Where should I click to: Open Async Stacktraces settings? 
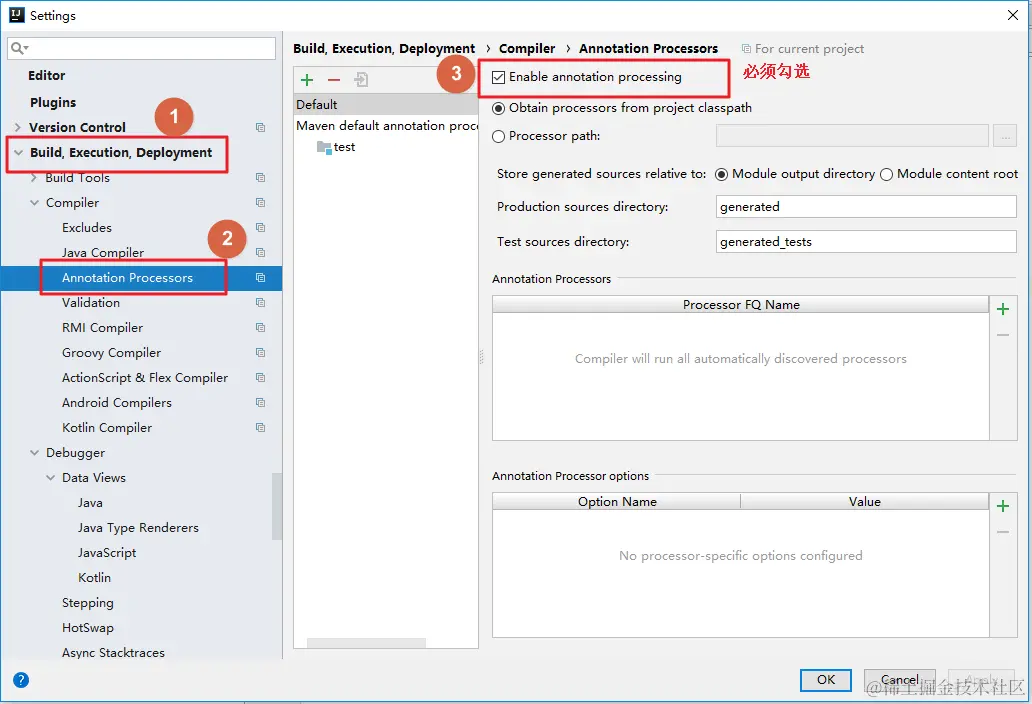click(x=113, y=653)
